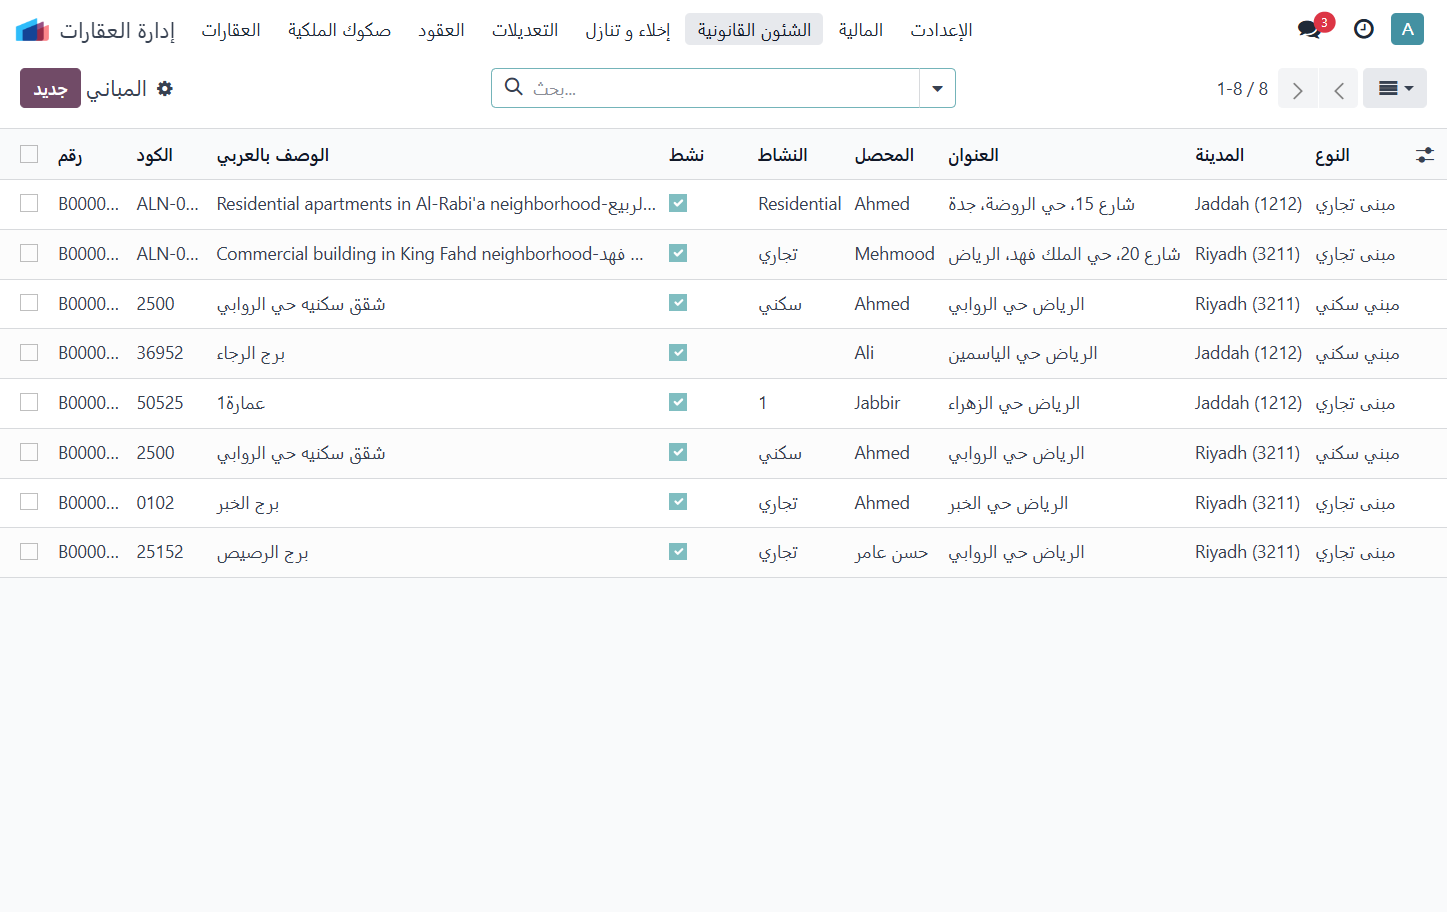Screen dimensions: 1447x912
Task: Toggle active checkbox for برج الرجاء row
Action: pyautogui.click(x=678, y=353)
